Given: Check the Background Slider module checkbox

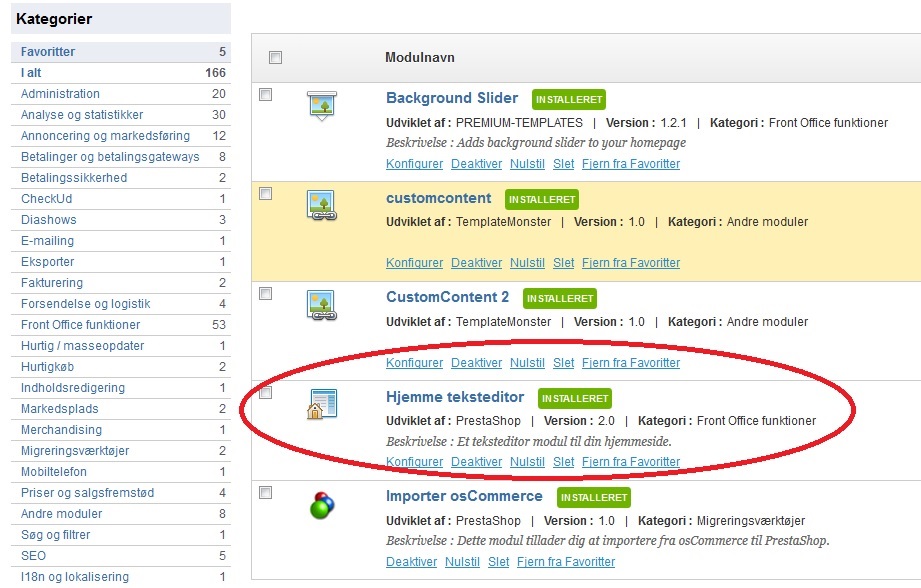Looking at the screenshot, I should click(265, 95).
